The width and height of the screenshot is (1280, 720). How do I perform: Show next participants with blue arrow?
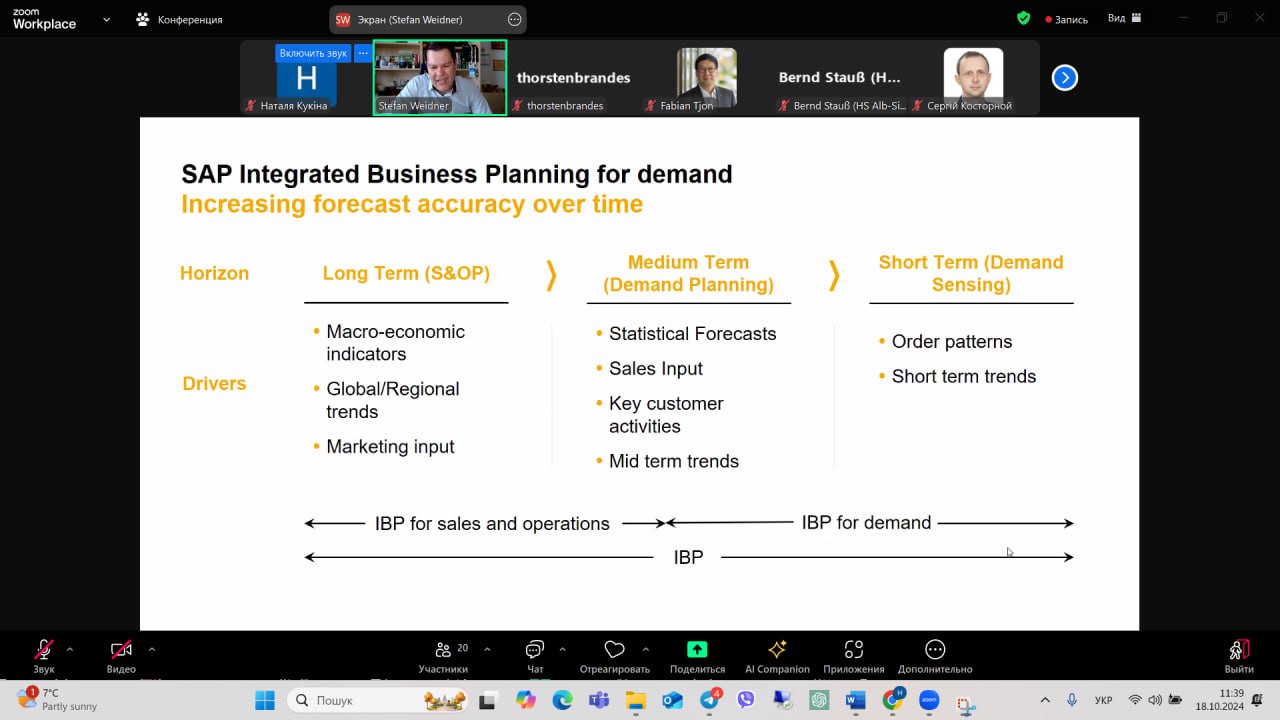pos(1065,77)
